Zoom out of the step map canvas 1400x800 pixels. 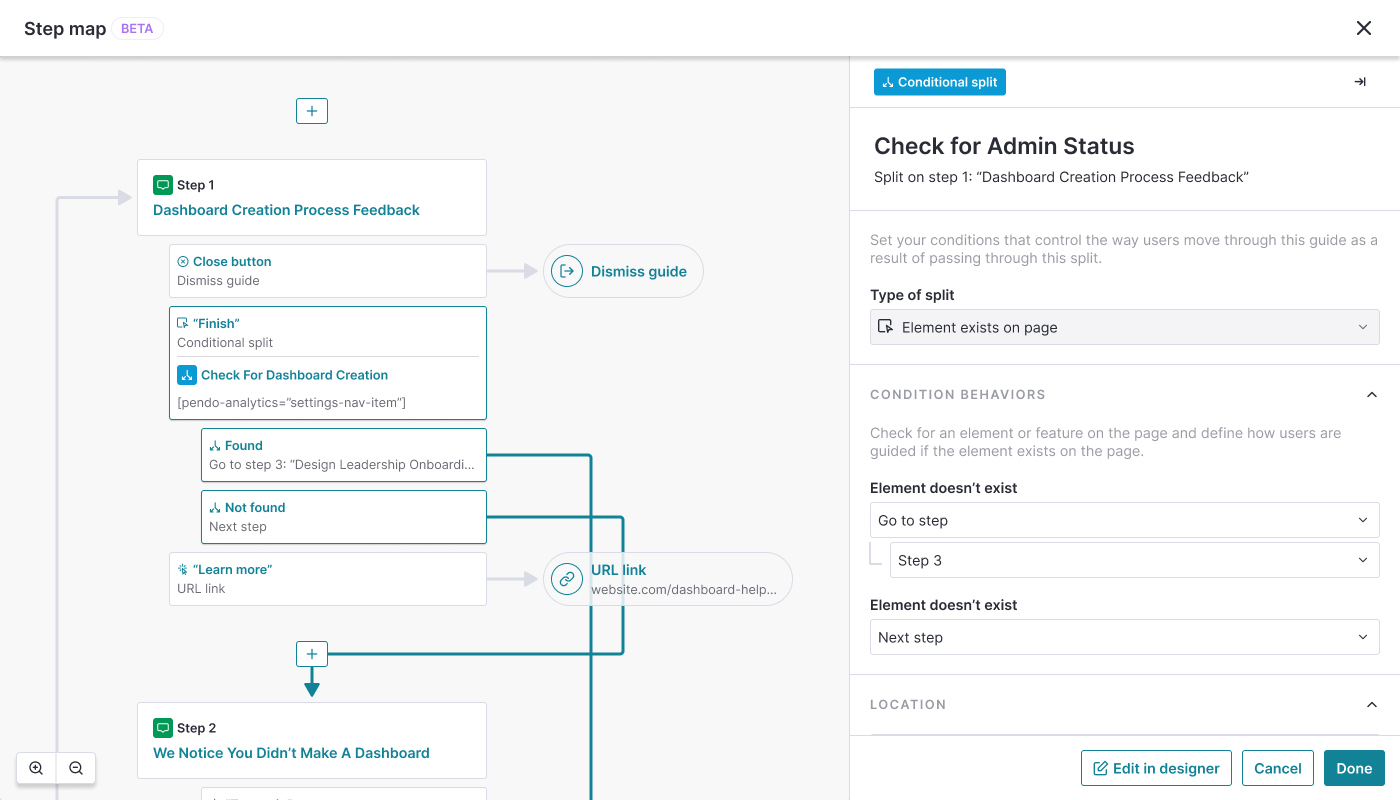tap(76, 768)
